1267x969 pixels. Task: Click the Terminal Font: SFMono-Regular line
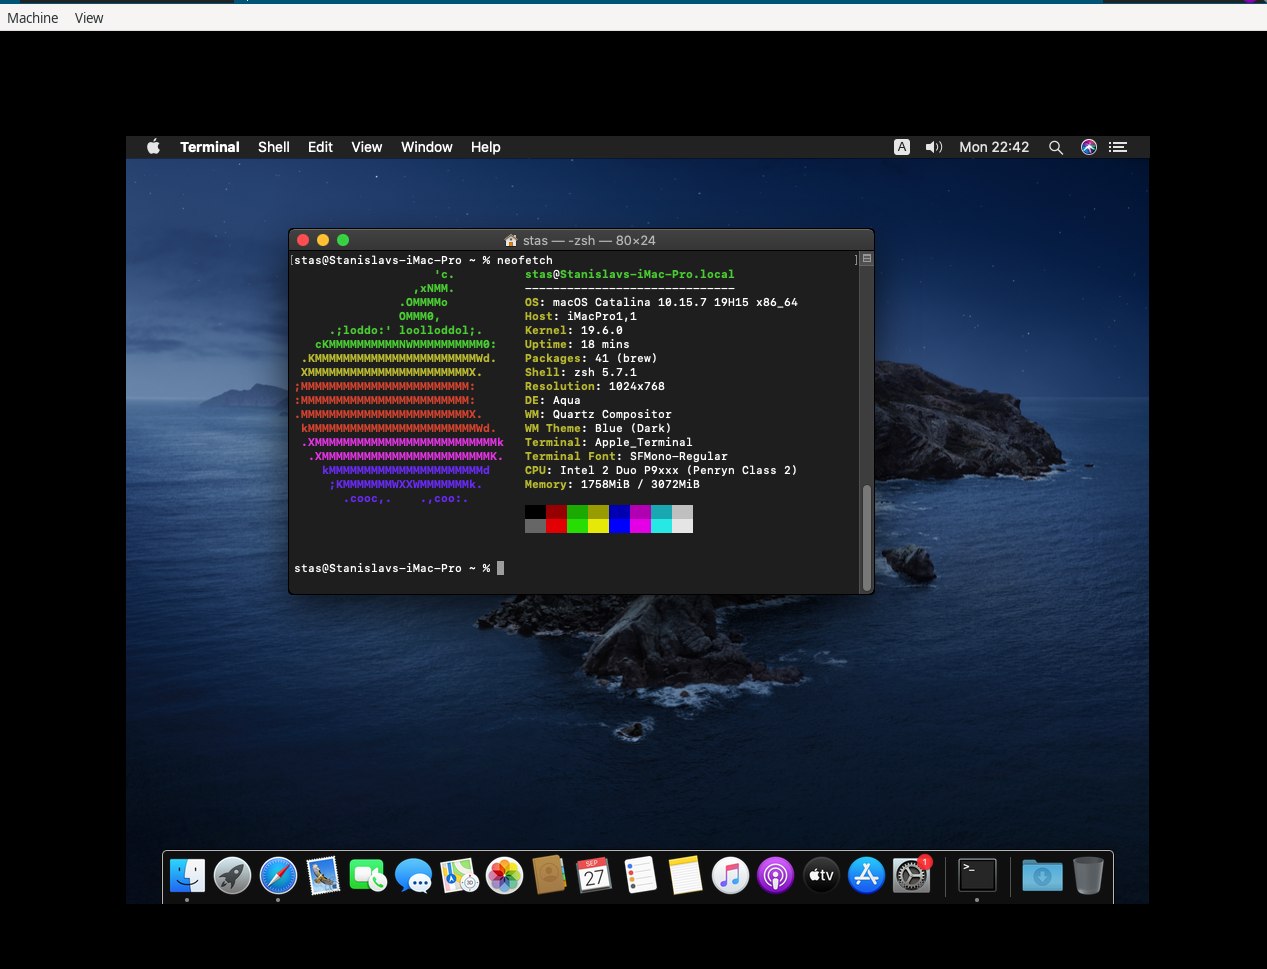click(x=626, y=456)
